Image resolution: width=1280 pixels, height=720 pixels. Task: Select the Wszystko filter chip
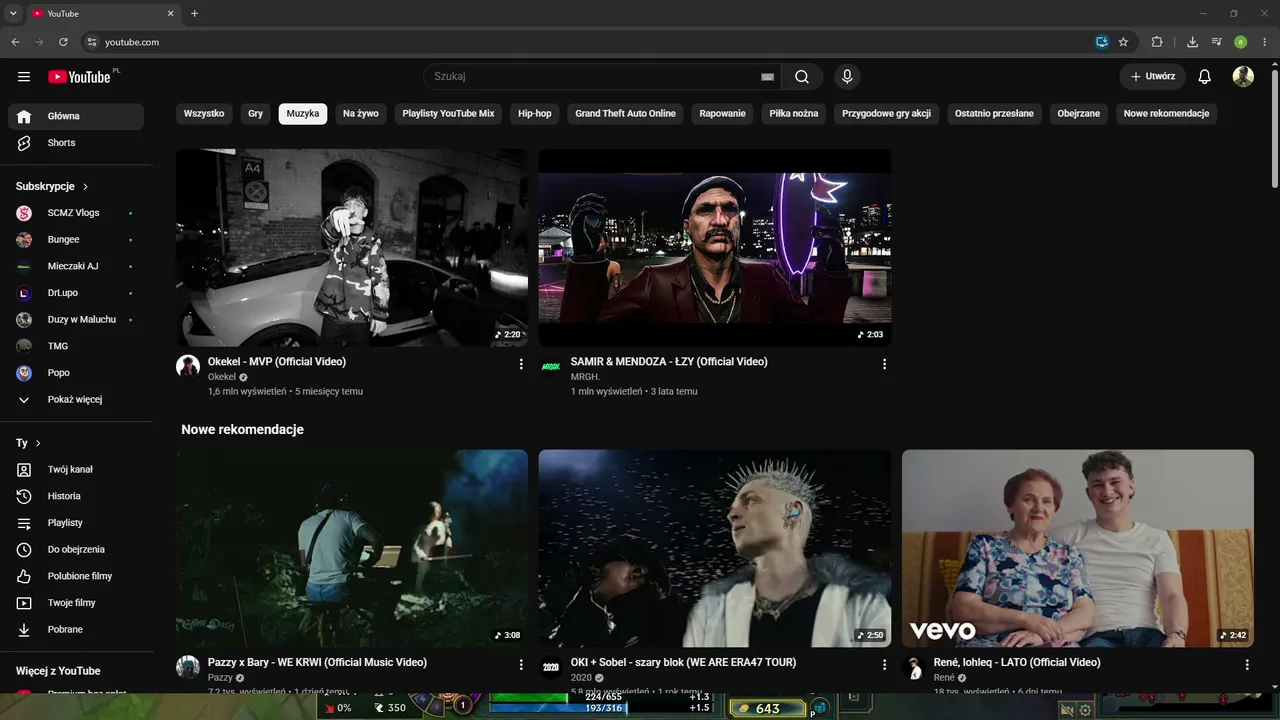click(204, 114)
